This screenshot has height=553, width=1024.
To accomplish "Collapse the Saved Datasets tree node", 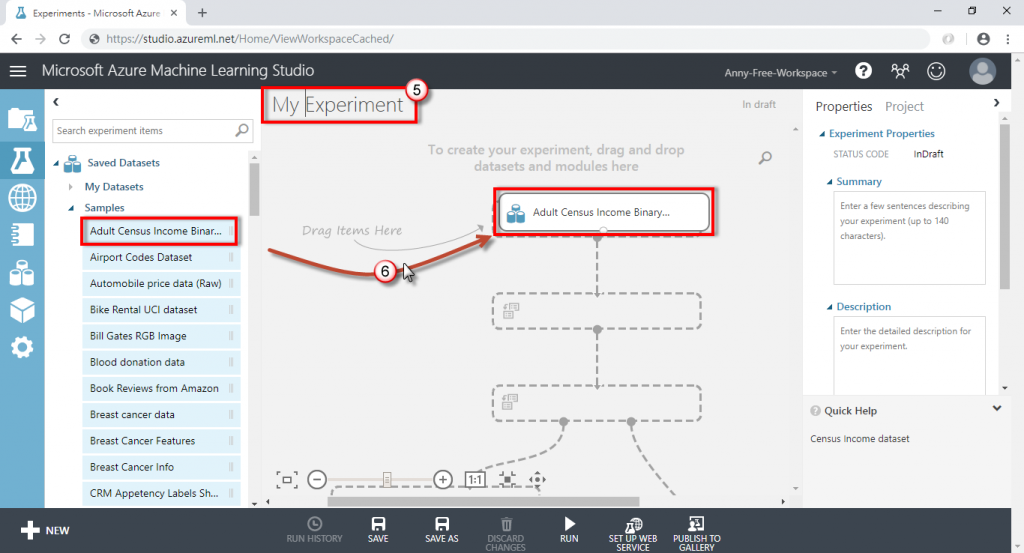I will (56, 163).
